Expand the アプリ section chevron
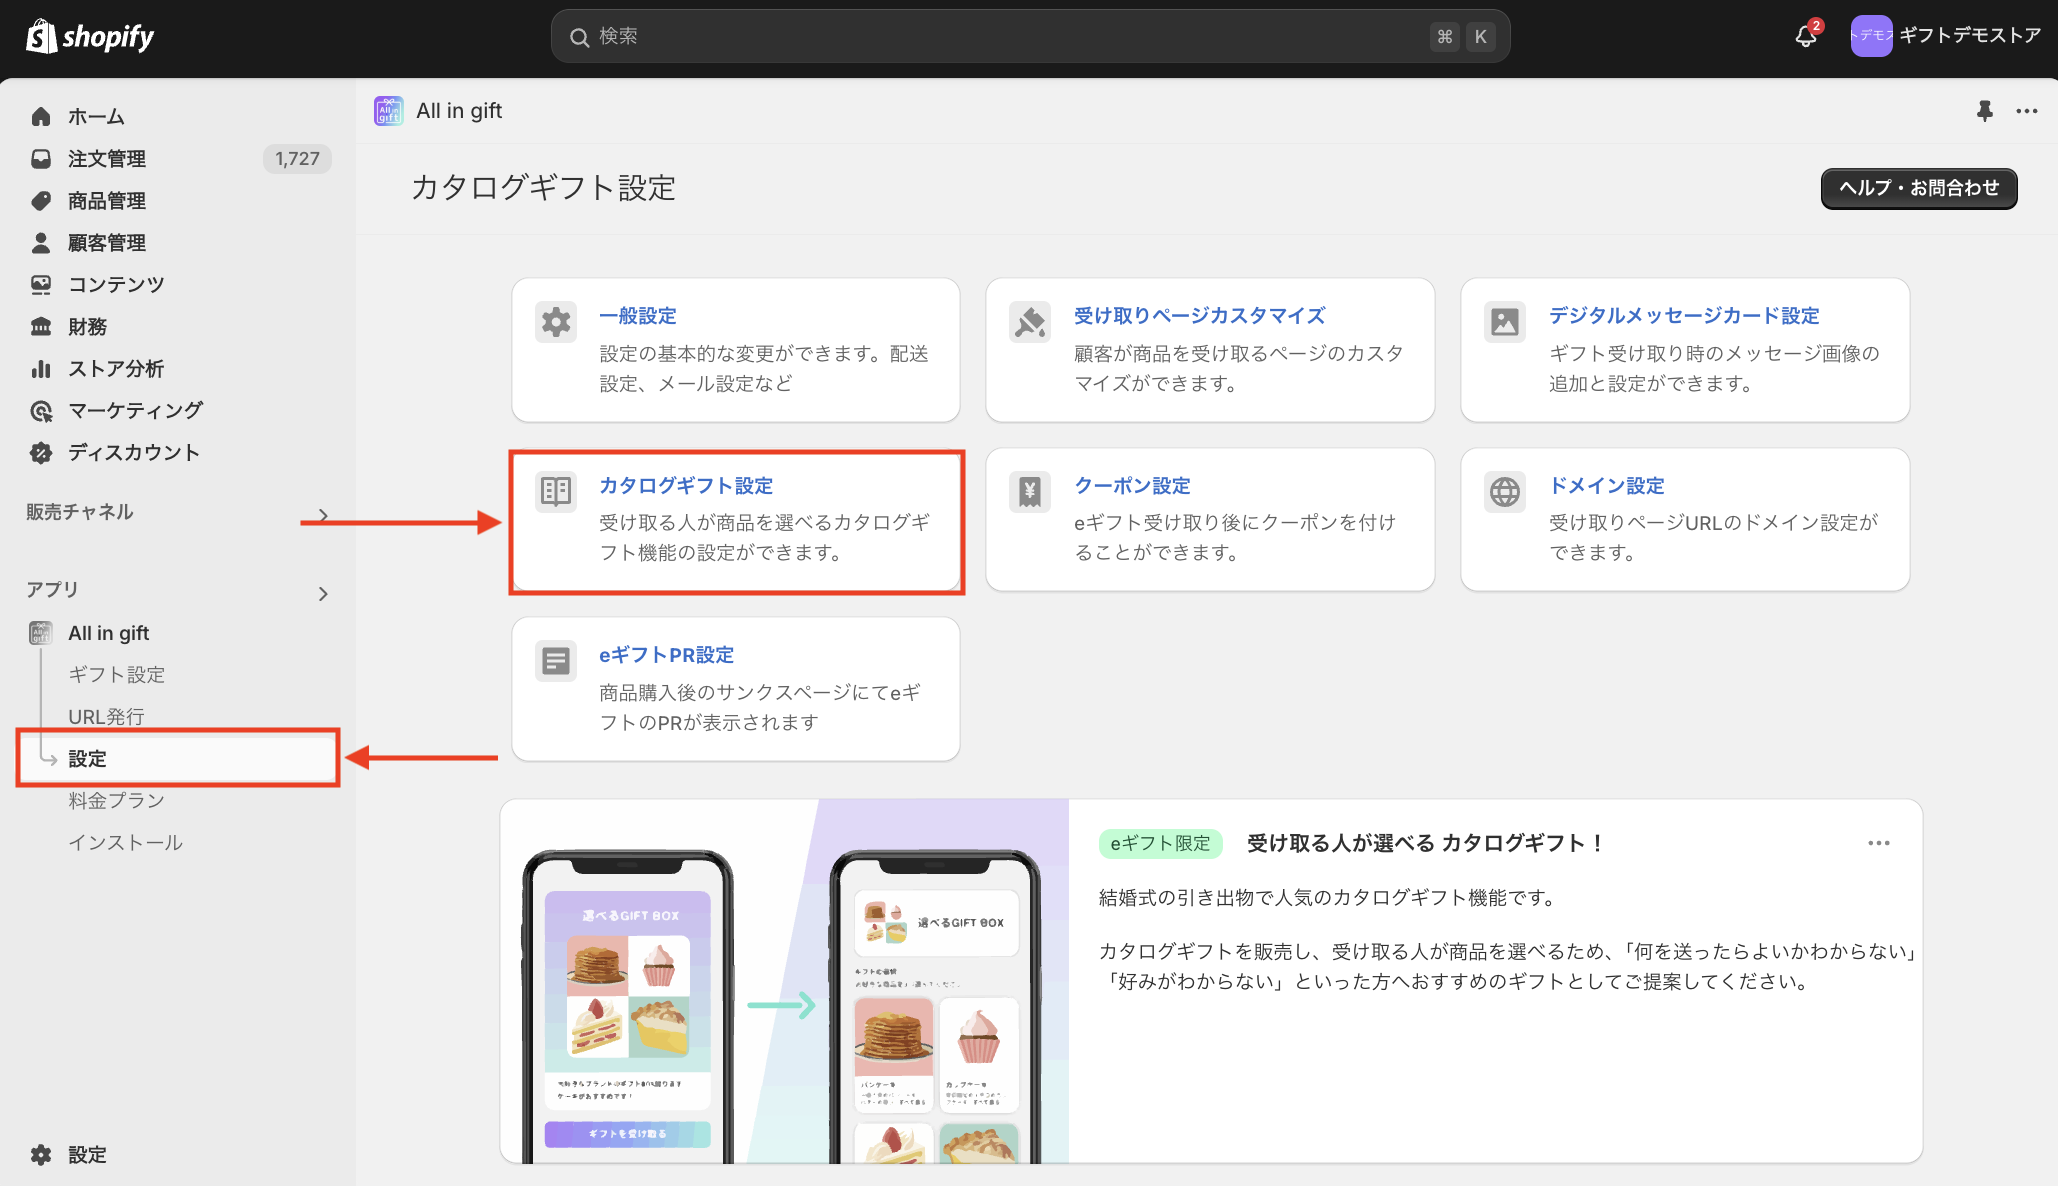The height and width of the screenshot is (1186, 2058). coord(323,594)
